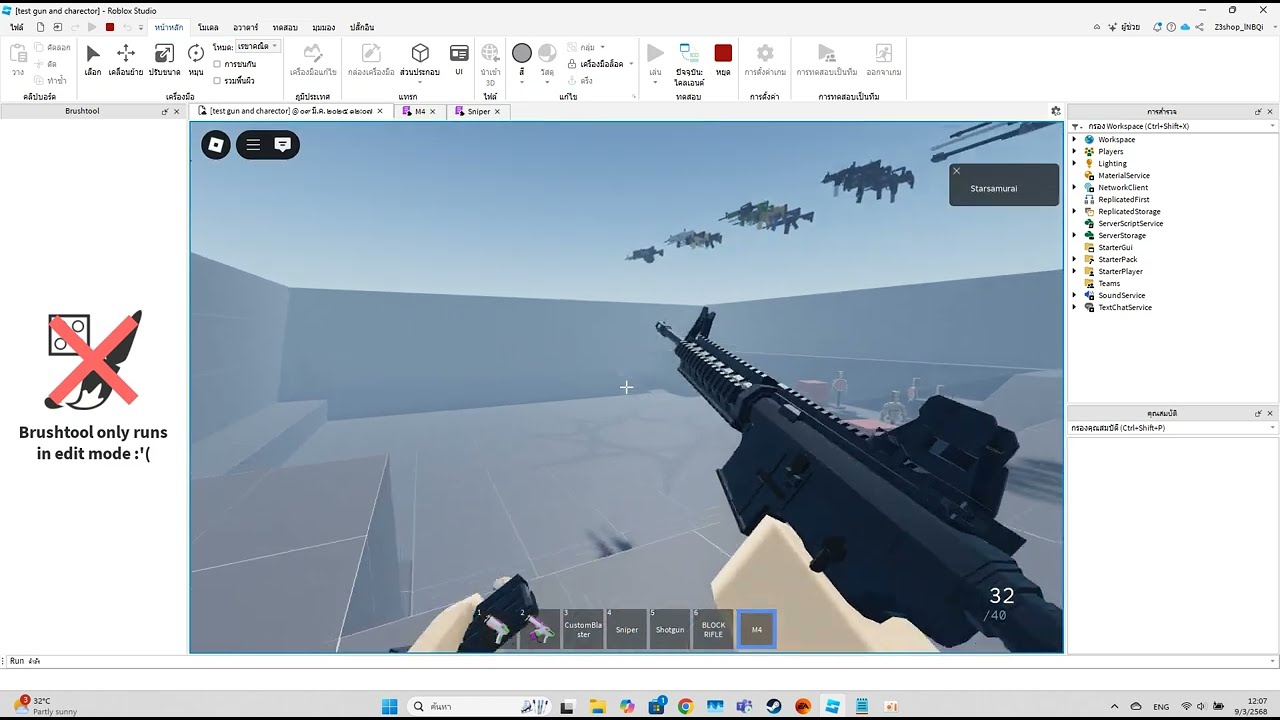Expand the ReplicatedStorage node
This screenshot has width=1280, height=720.
coord(1075,212)
